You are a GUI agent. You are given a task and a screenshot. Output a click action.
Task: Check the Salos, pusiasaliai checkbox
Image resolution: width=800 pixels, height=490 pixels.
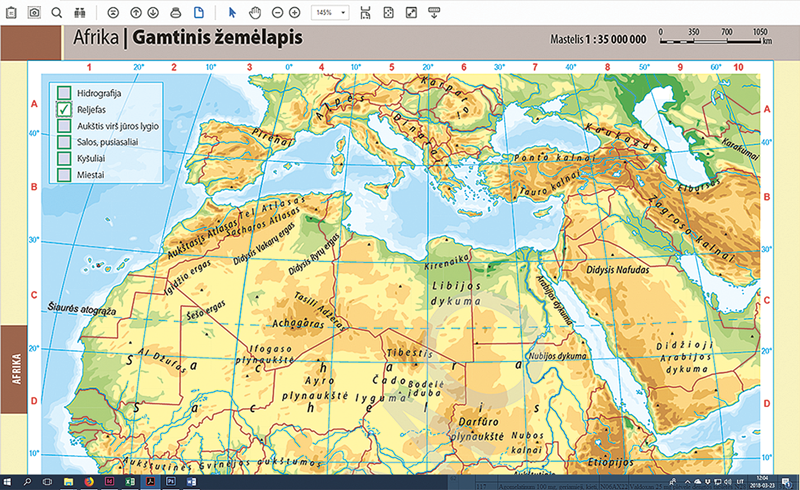coord(64,142)
